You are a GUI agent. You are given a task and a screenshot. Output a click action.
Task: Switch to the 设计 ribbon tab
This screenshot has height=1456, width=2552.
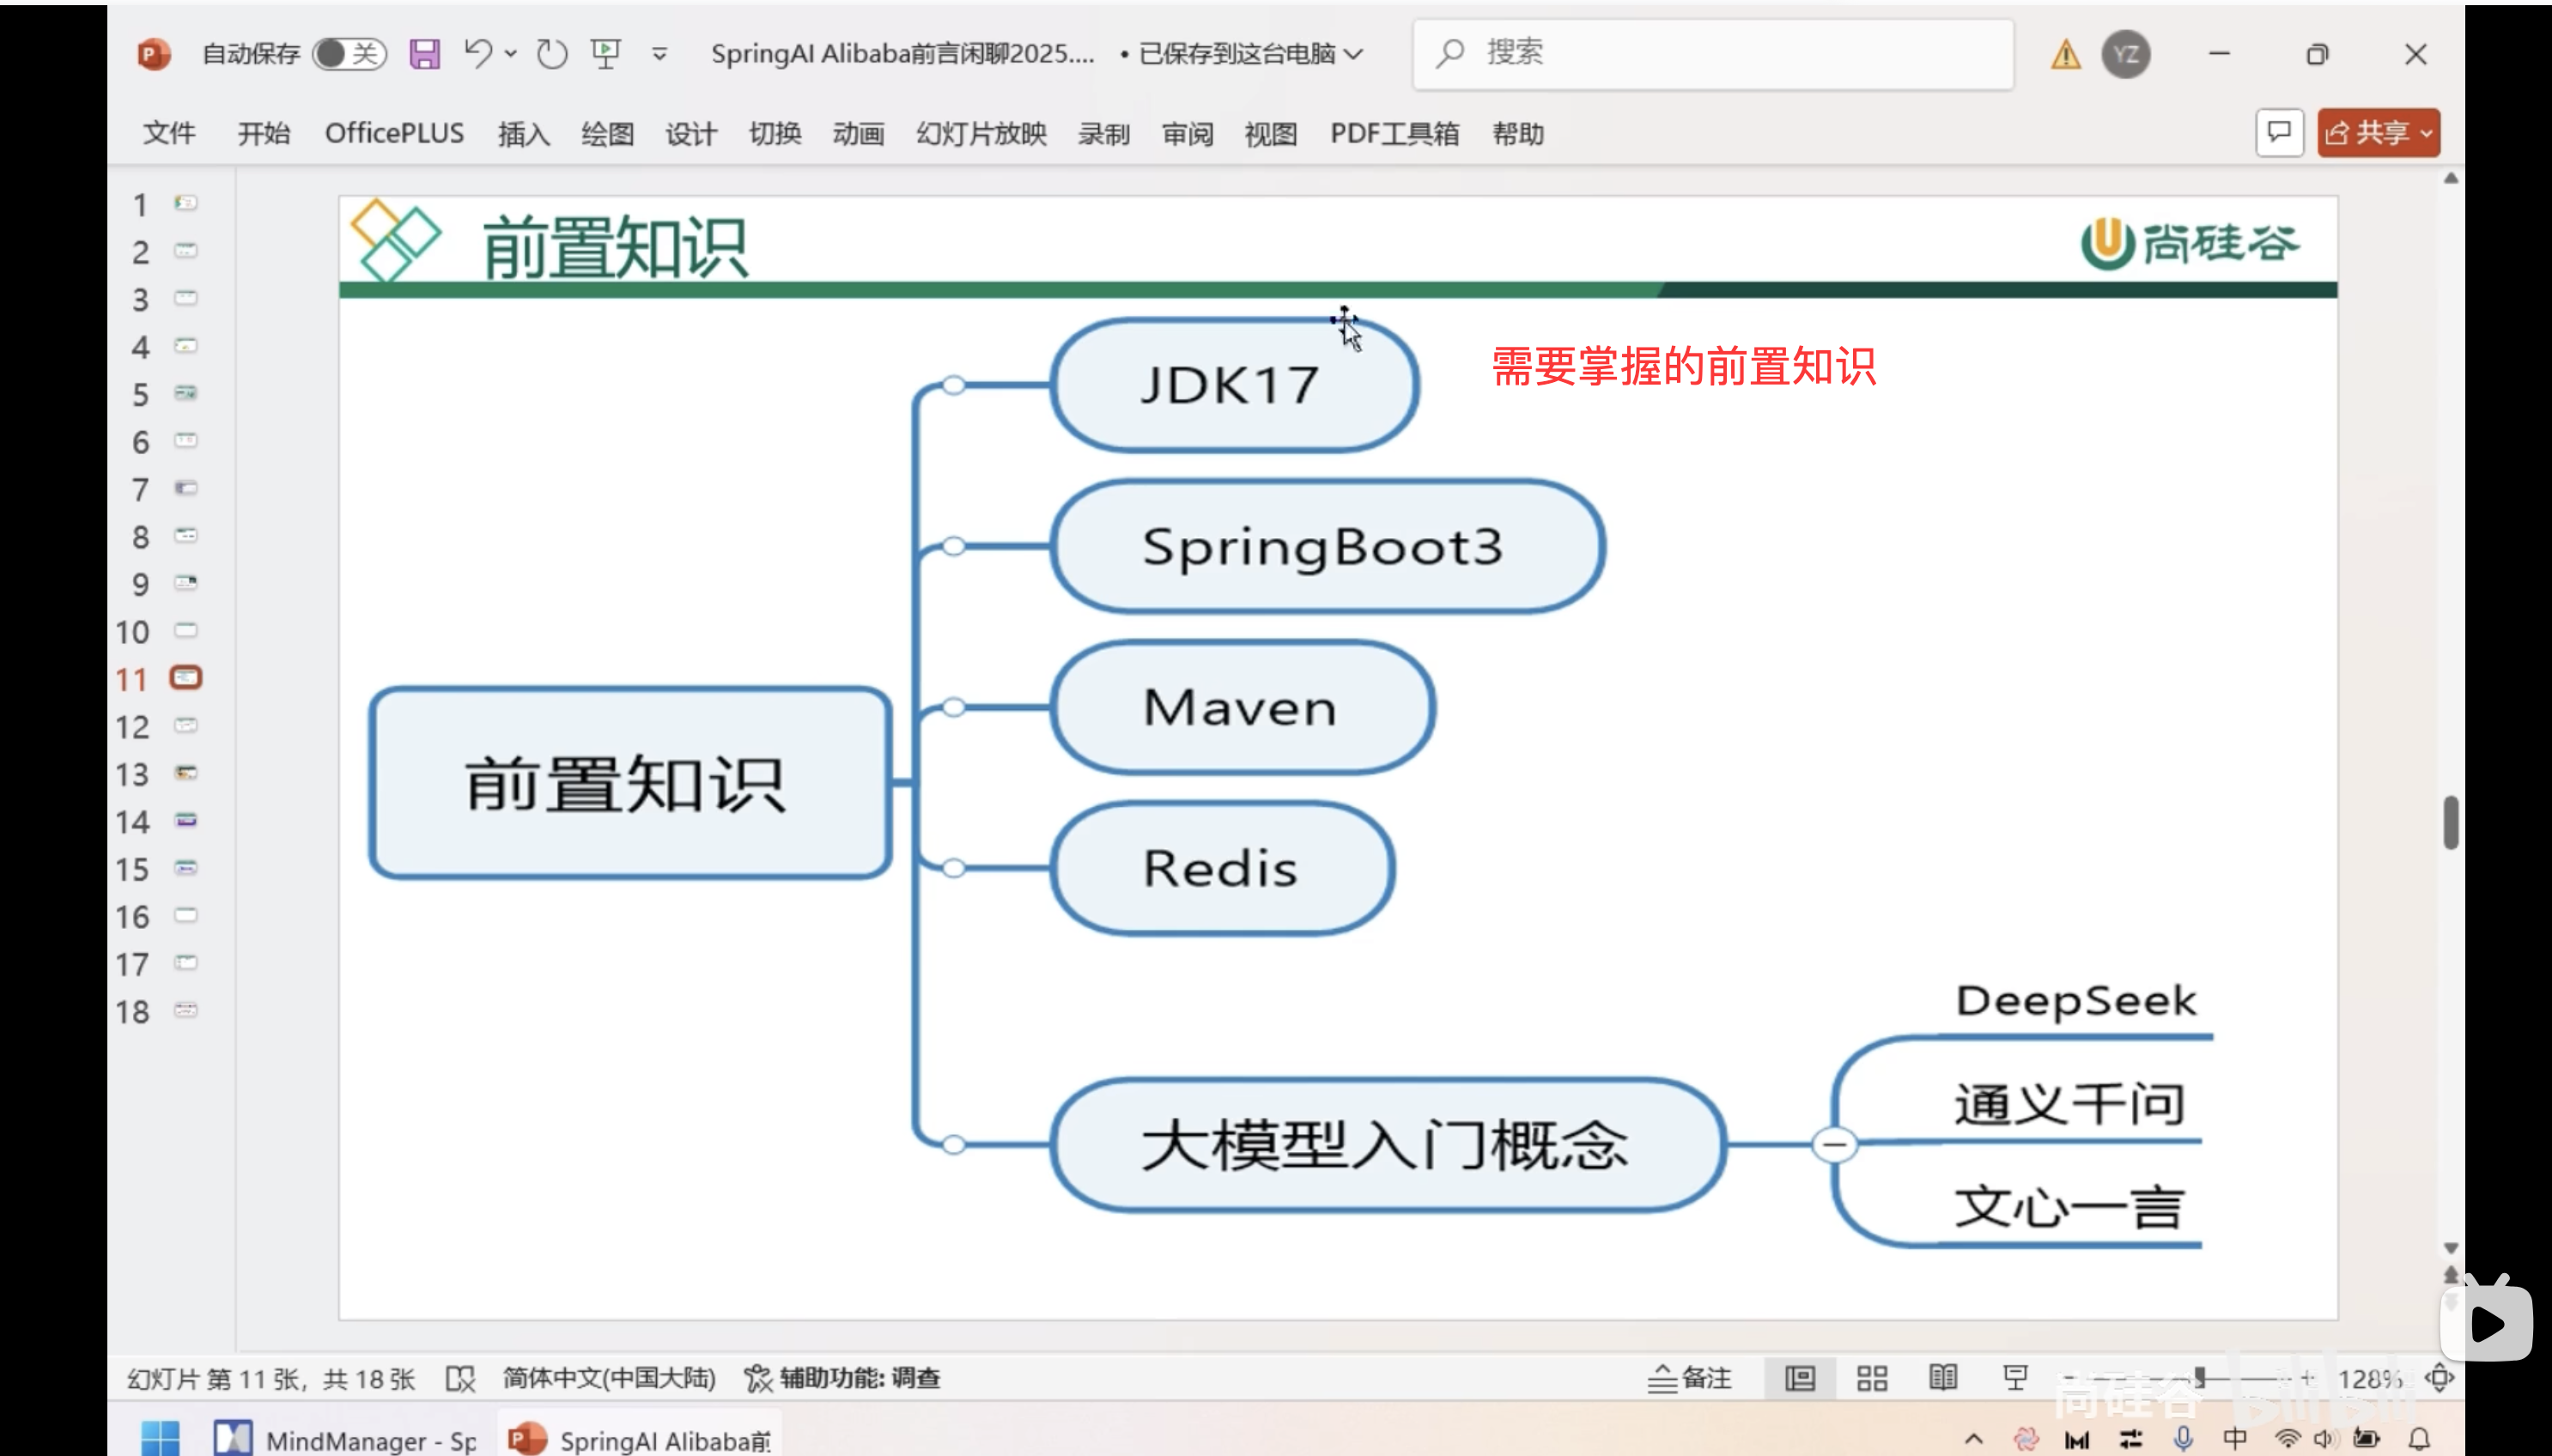[690, 133]
